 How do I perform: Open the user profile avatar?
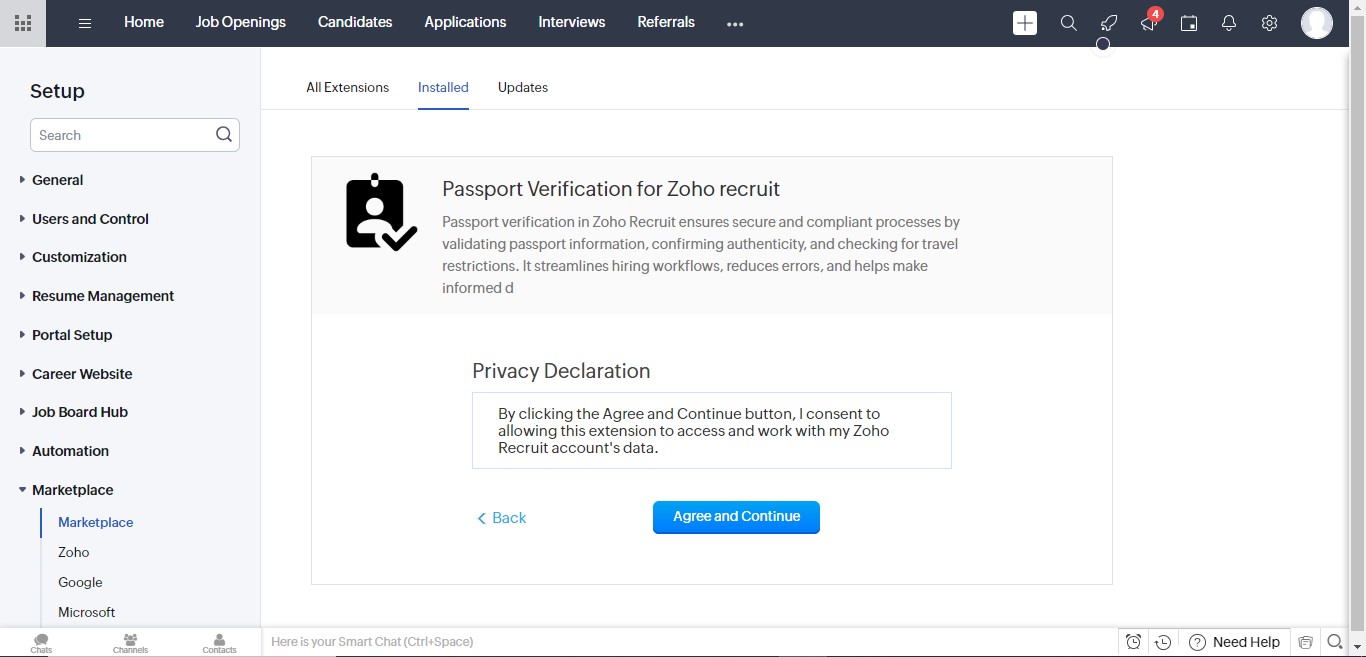click(x=1317, y=23)
